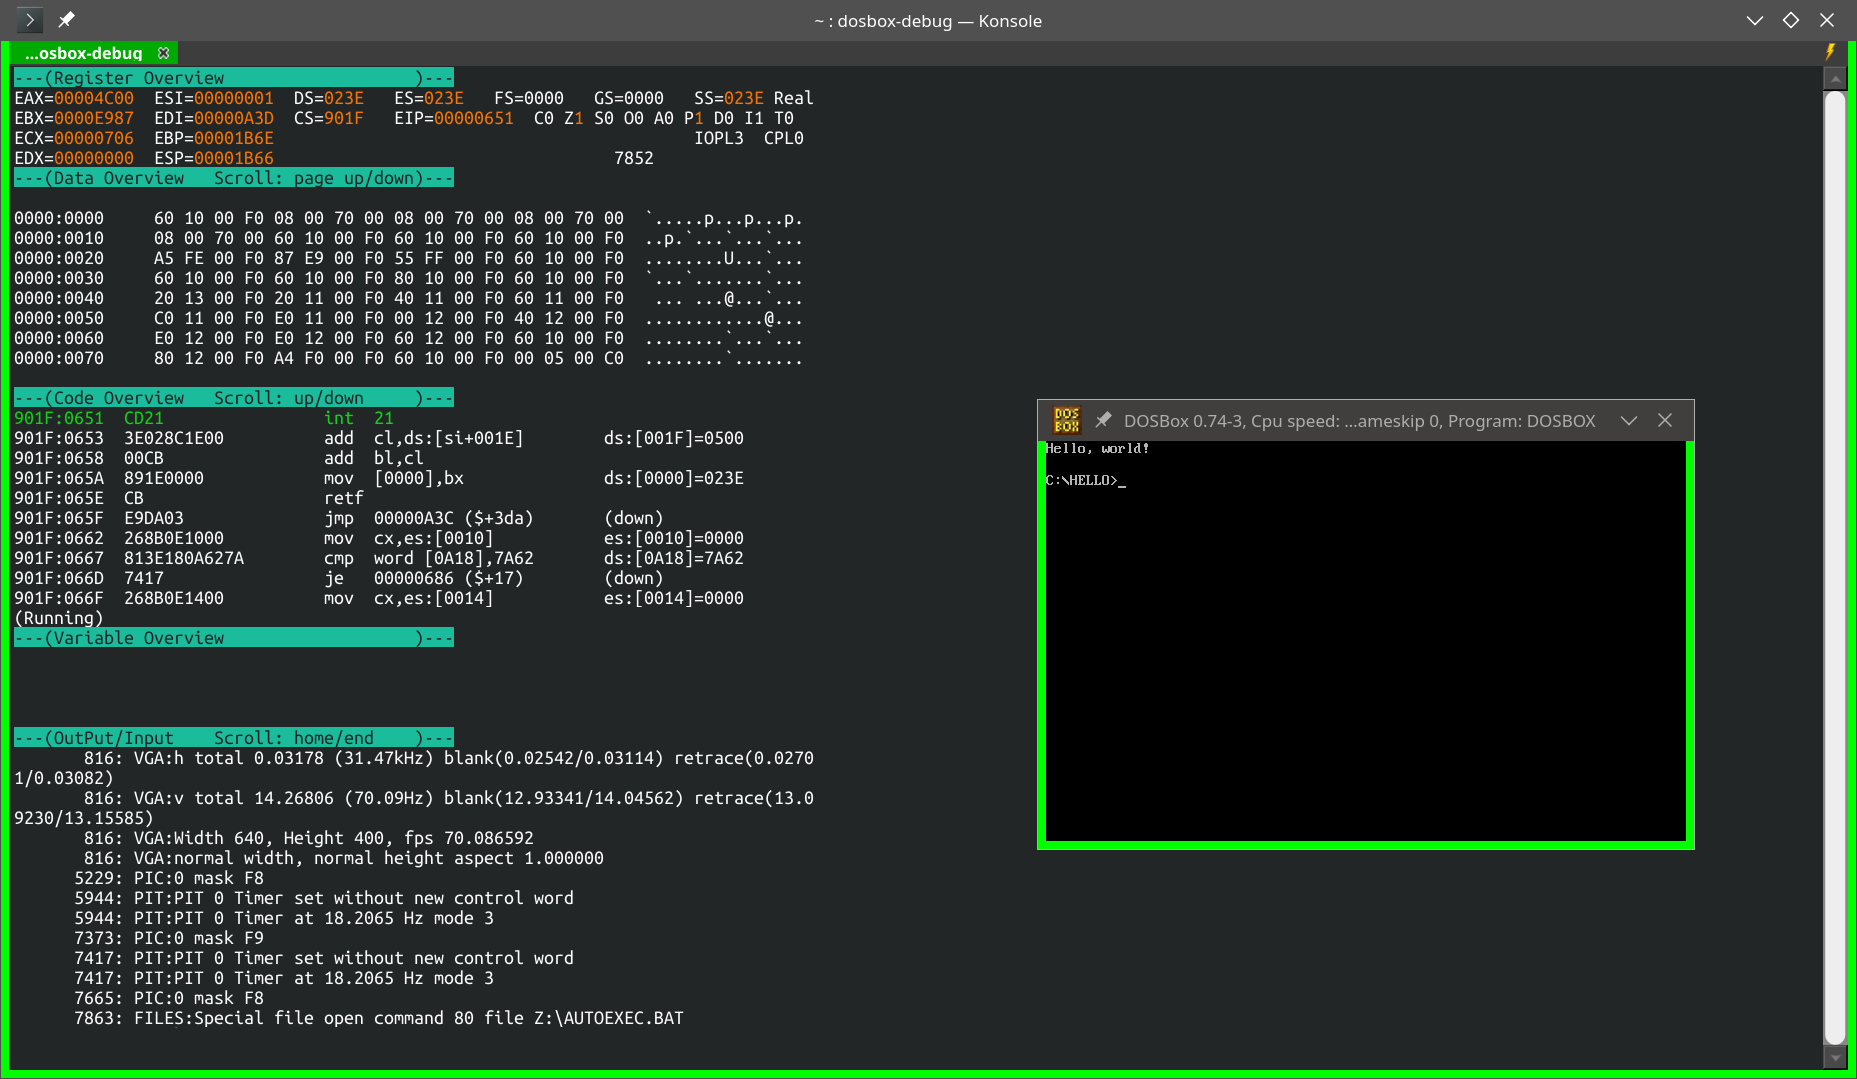Click the lightning bolt icon in tab bar

(1830, 52)
